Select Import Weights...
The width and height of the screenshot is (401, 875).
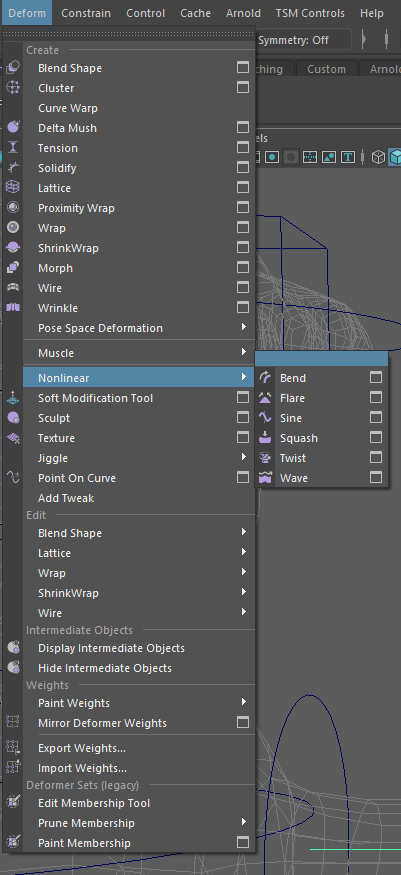coord(139,768)
